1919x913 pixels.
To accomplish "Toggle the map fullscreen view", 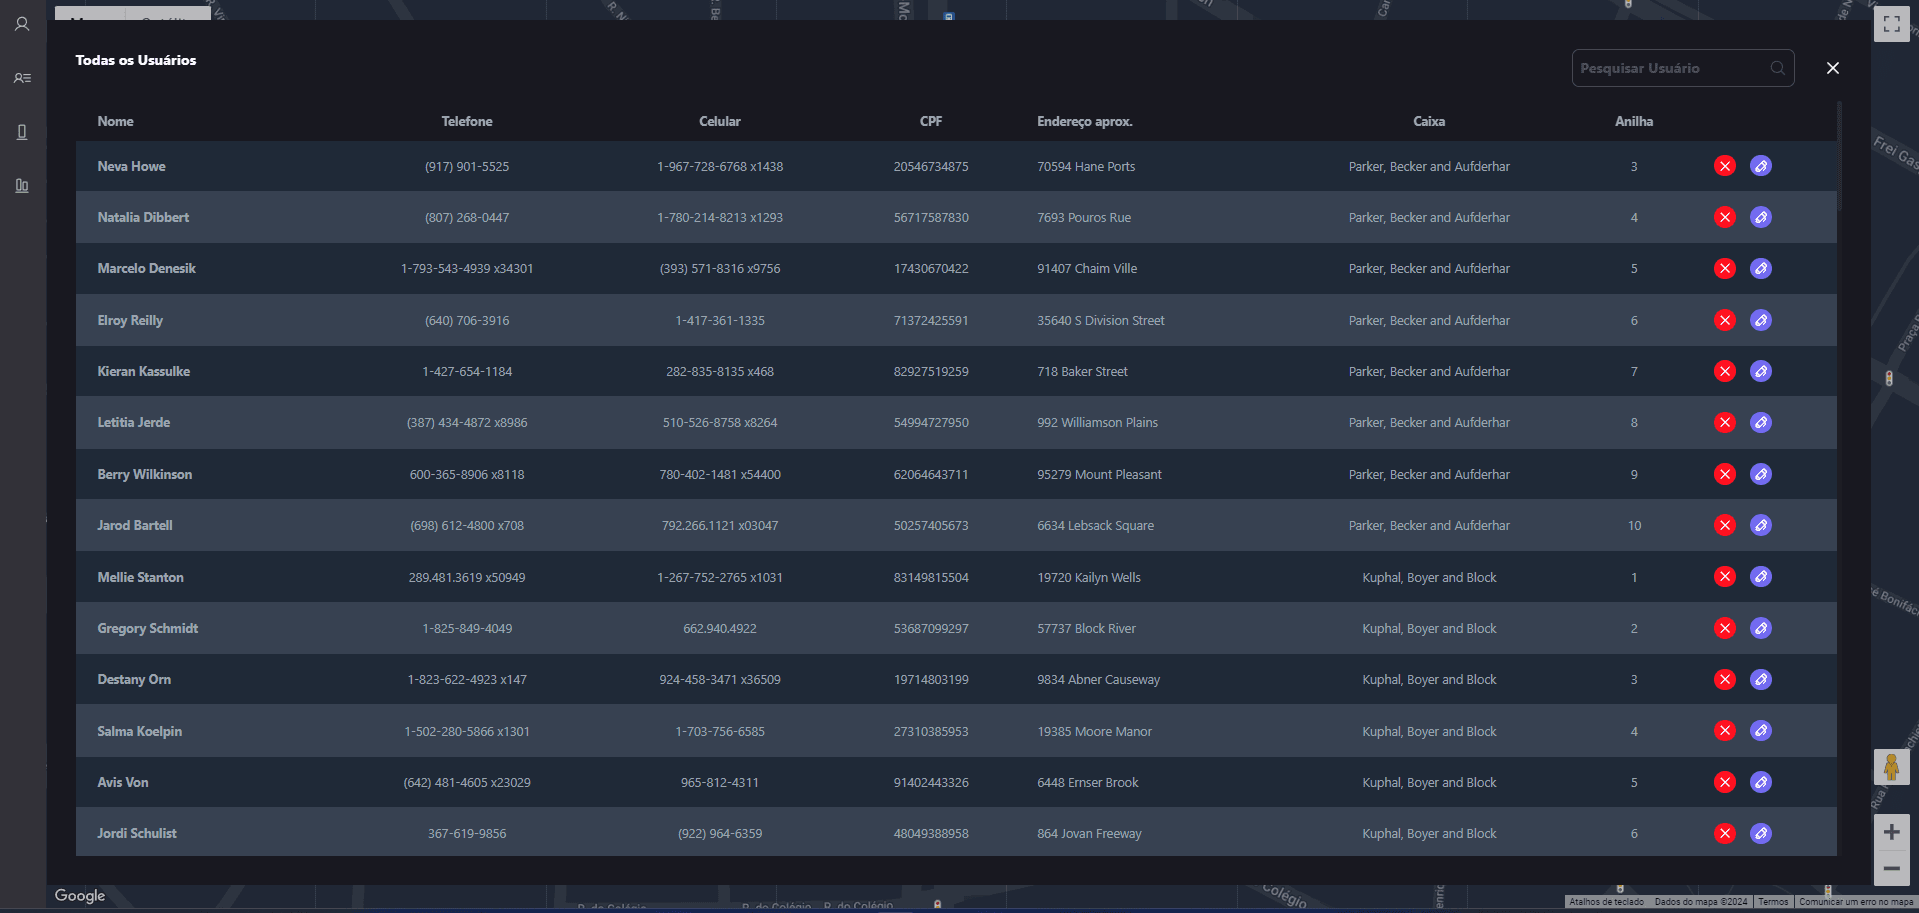I will 1891,24.
